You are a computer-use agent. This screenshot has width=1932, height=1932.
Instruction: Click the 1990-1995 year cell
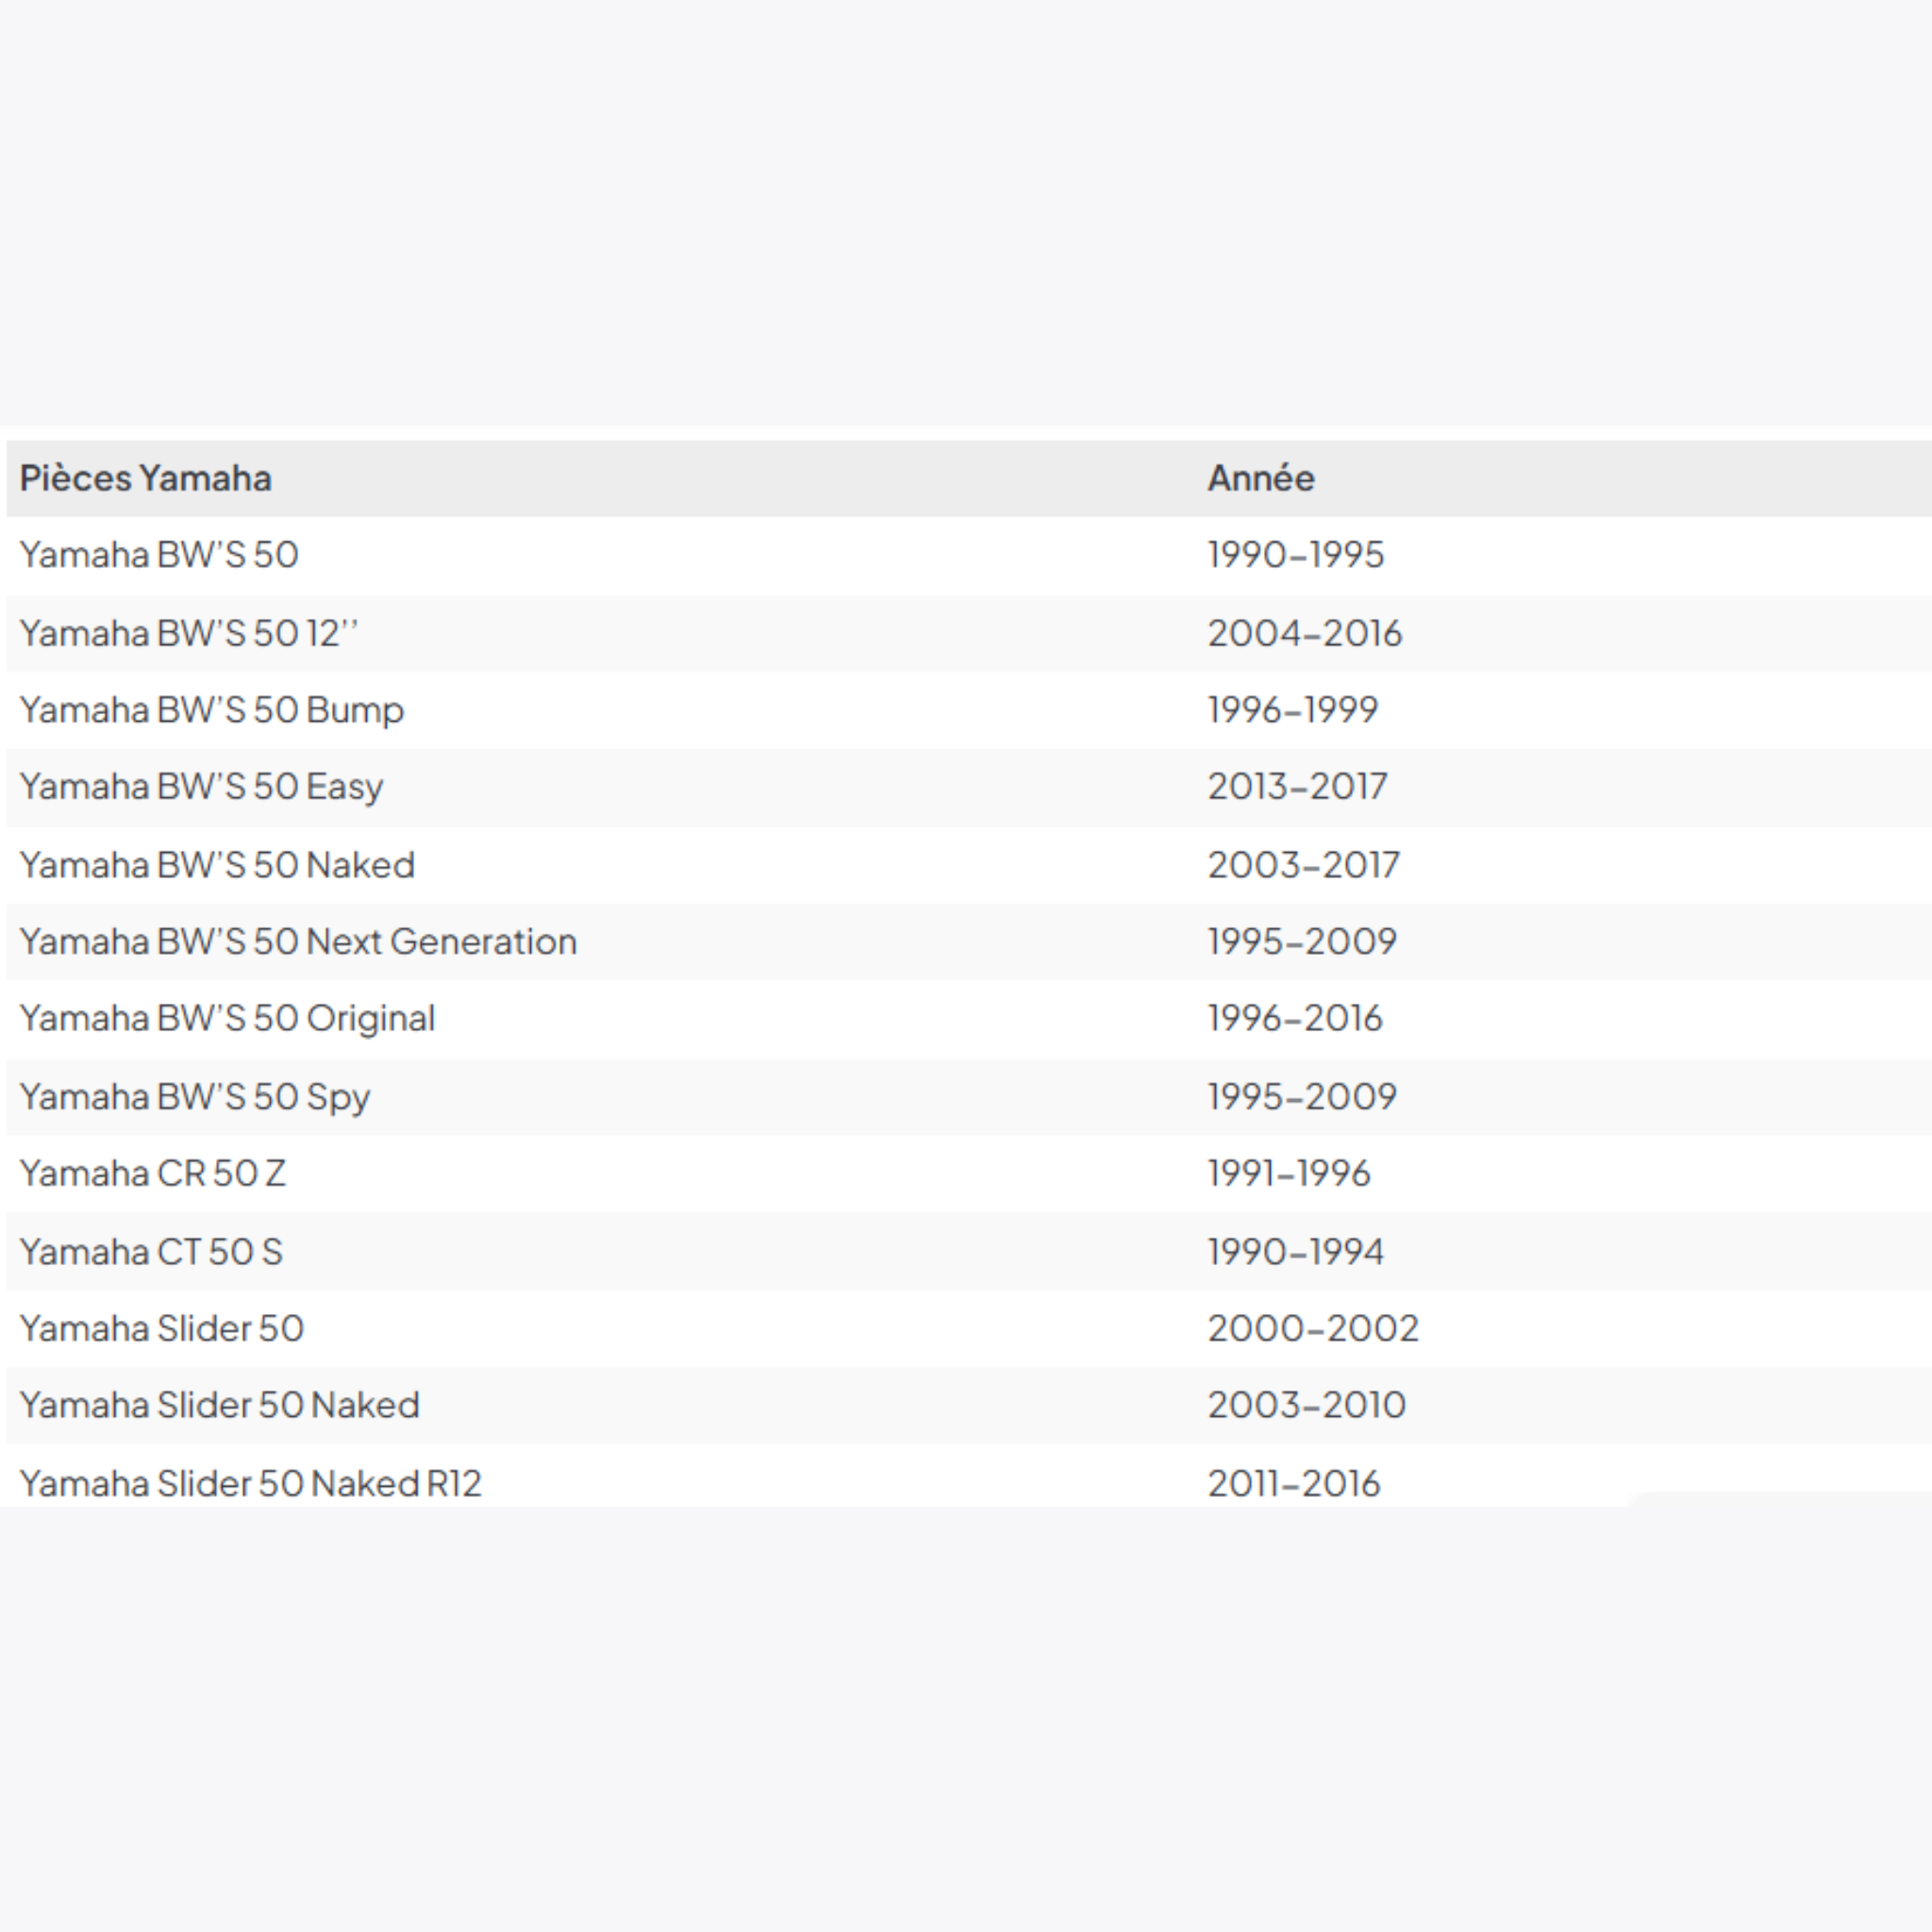tap(1295, 555)
